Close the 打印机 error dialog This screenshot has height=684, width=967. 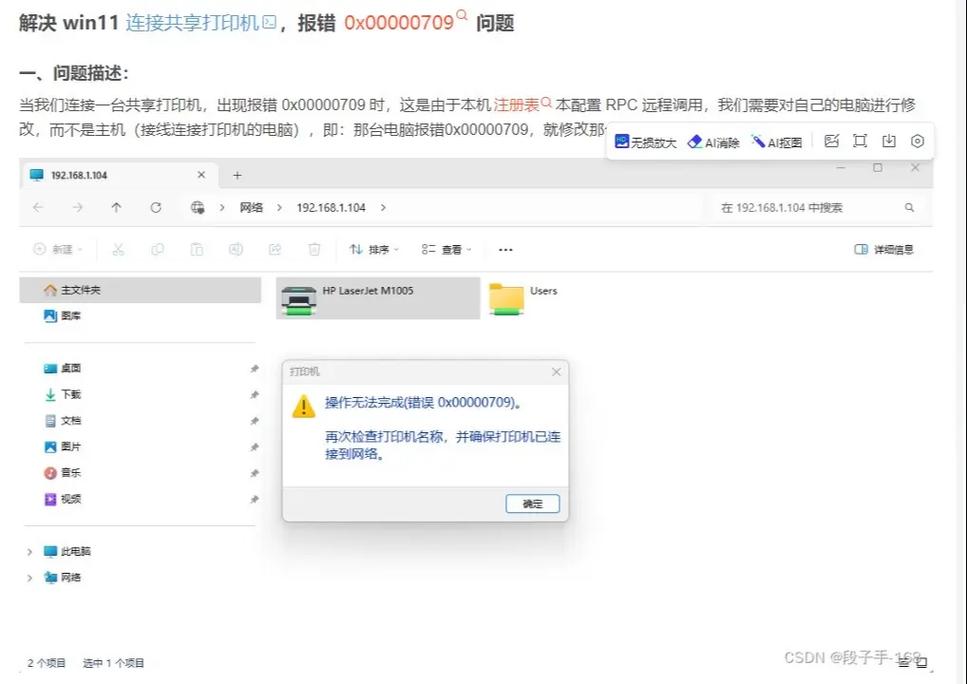(556, 372)
